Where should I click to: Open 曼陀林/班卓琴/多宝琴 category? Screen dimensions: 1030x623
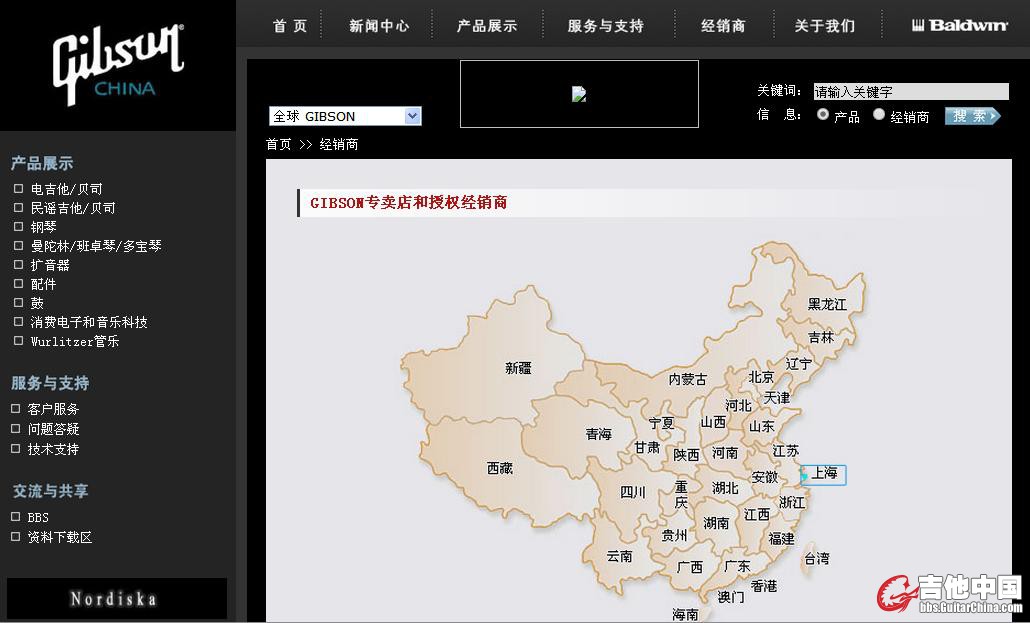coord(96,246)
